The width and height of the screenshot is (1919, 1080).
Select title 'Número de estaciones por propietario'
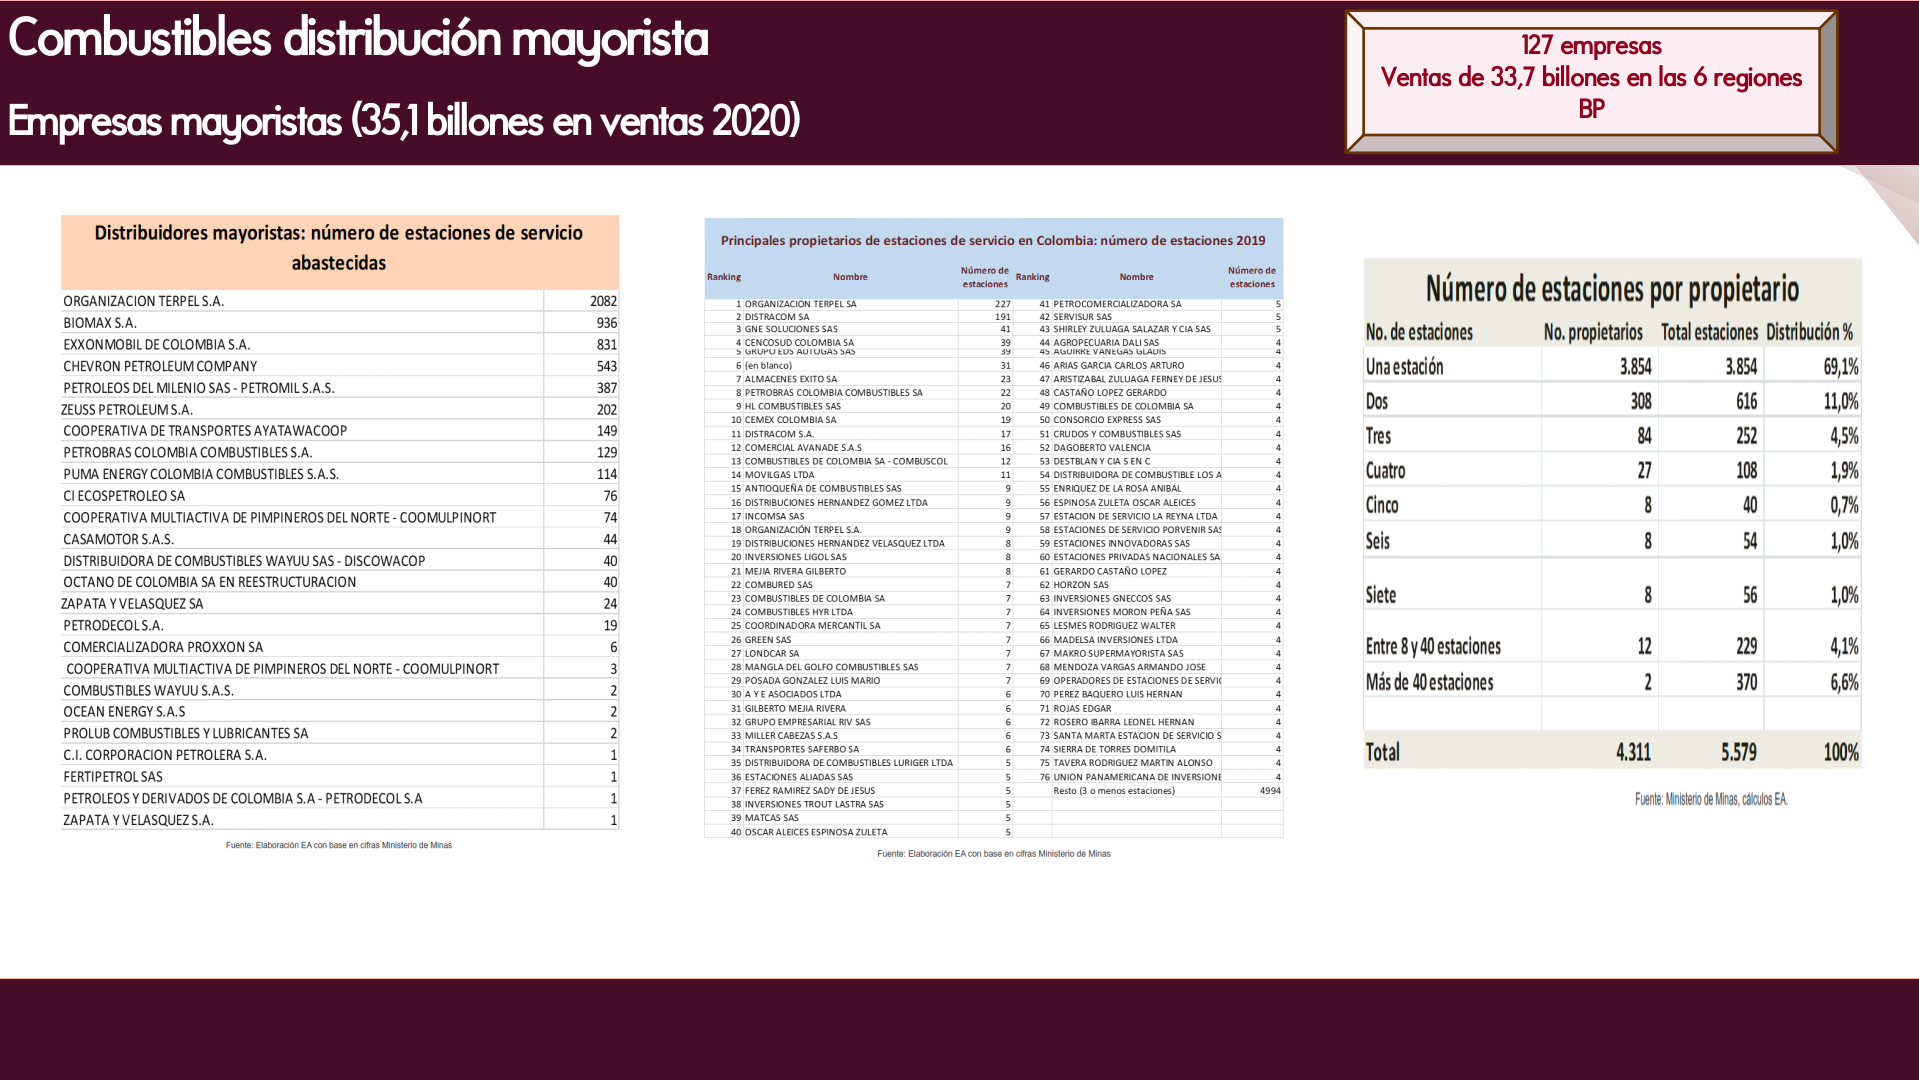click(1612, 289)
